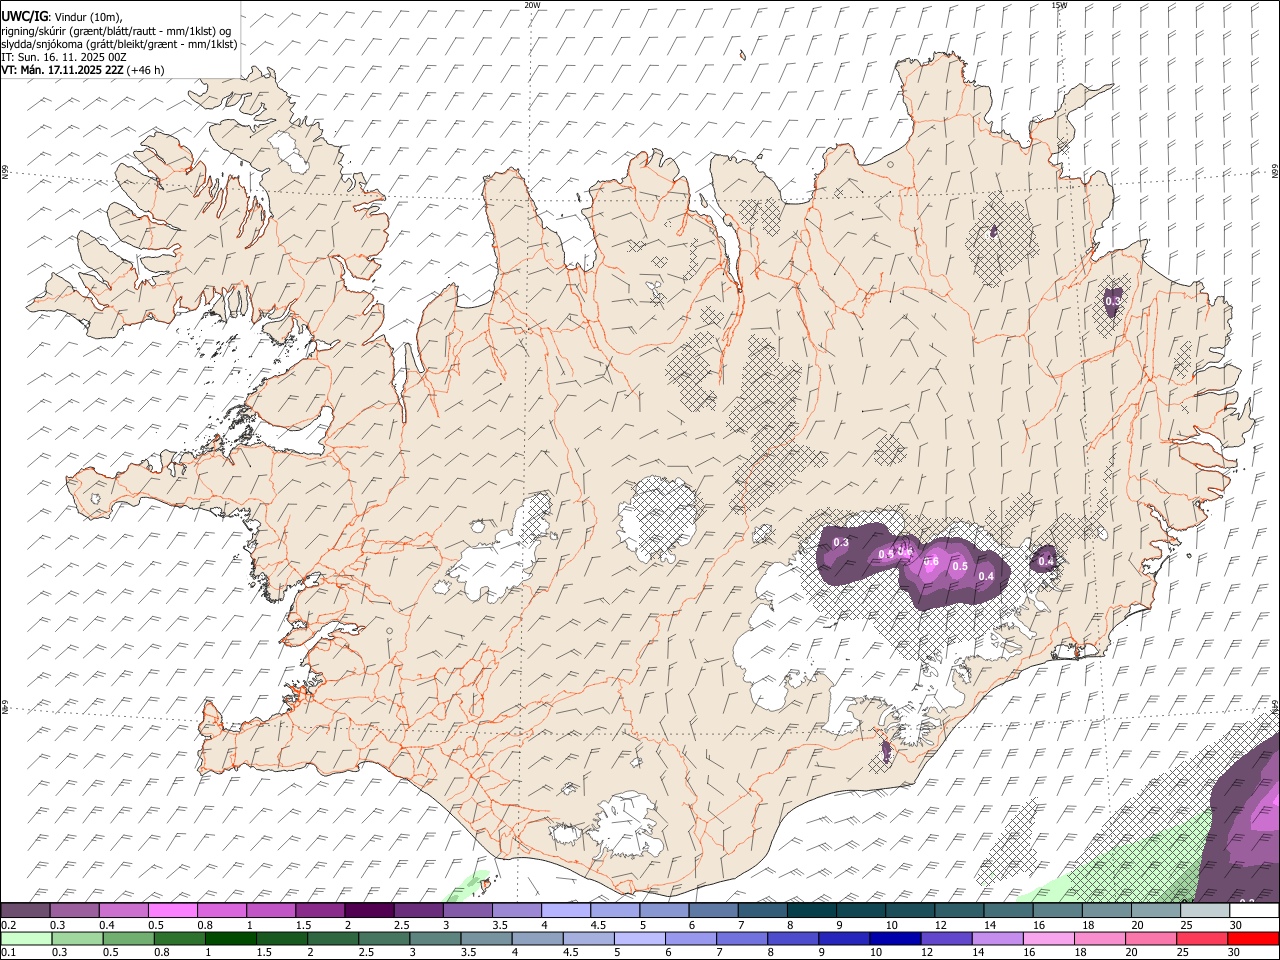Screen dimensions: 1280x960
Task: Click the "4.5" label under the top legend row
Action: pos(598,925)
